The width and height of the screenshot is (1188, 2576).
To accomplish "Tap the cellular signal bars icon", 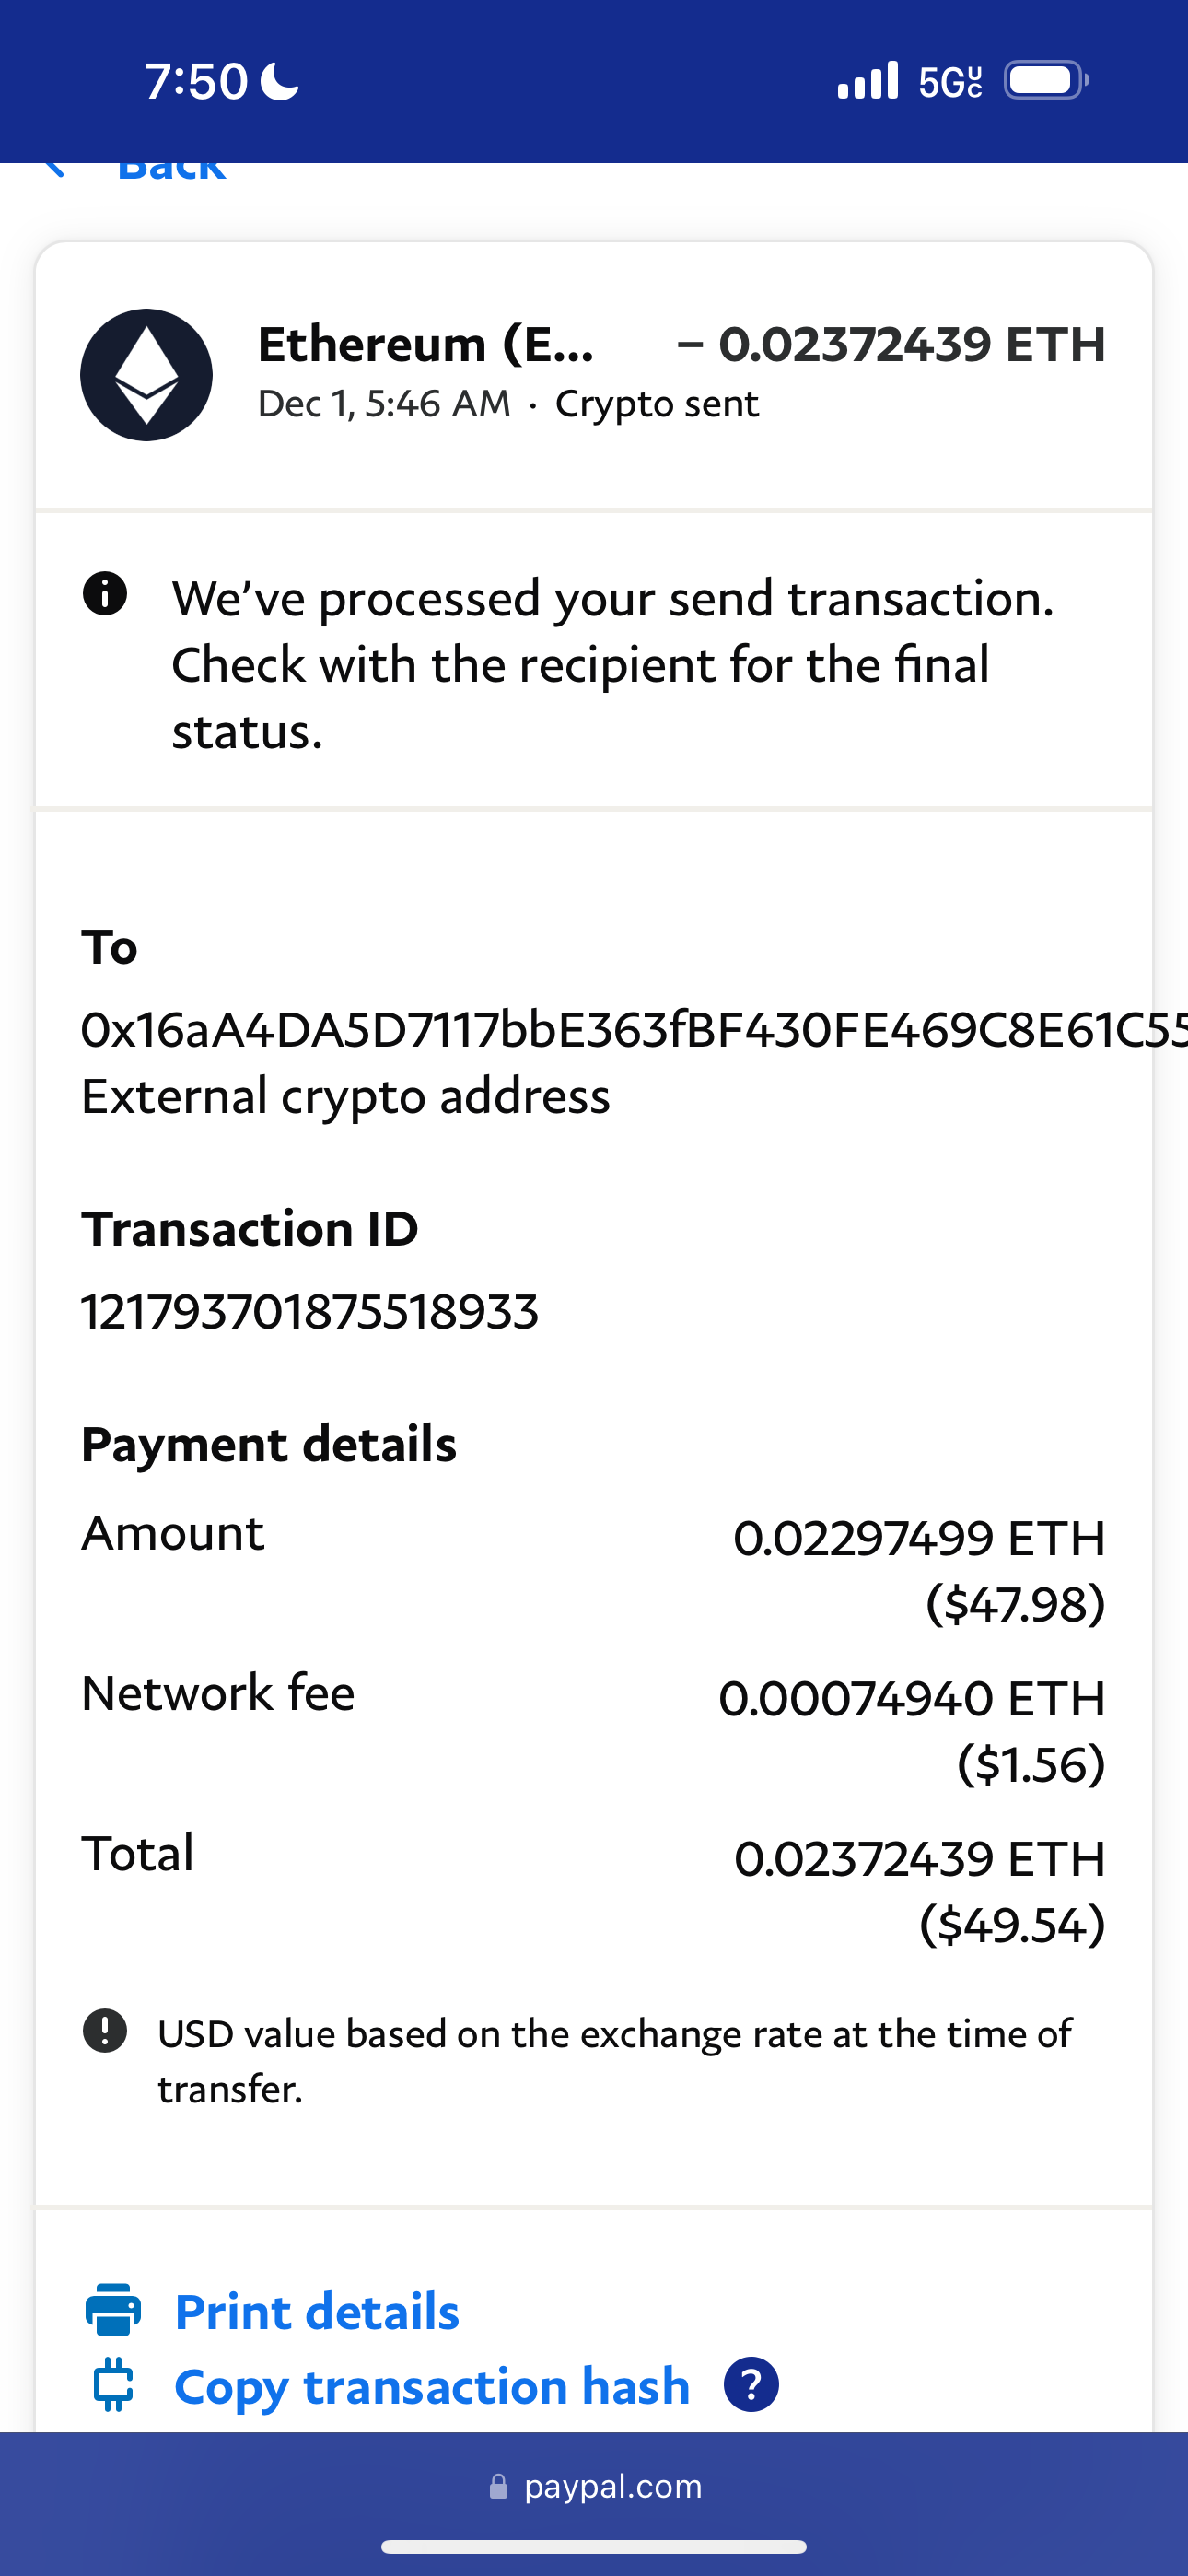I will pos(867,80).
